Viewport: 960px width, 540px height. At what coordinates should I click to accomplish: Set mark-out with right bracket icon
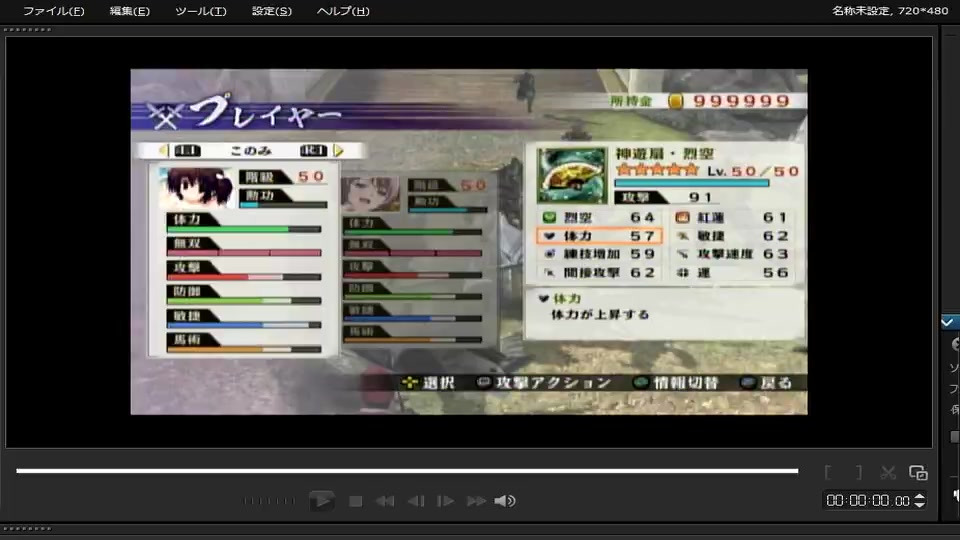point(858,473)
